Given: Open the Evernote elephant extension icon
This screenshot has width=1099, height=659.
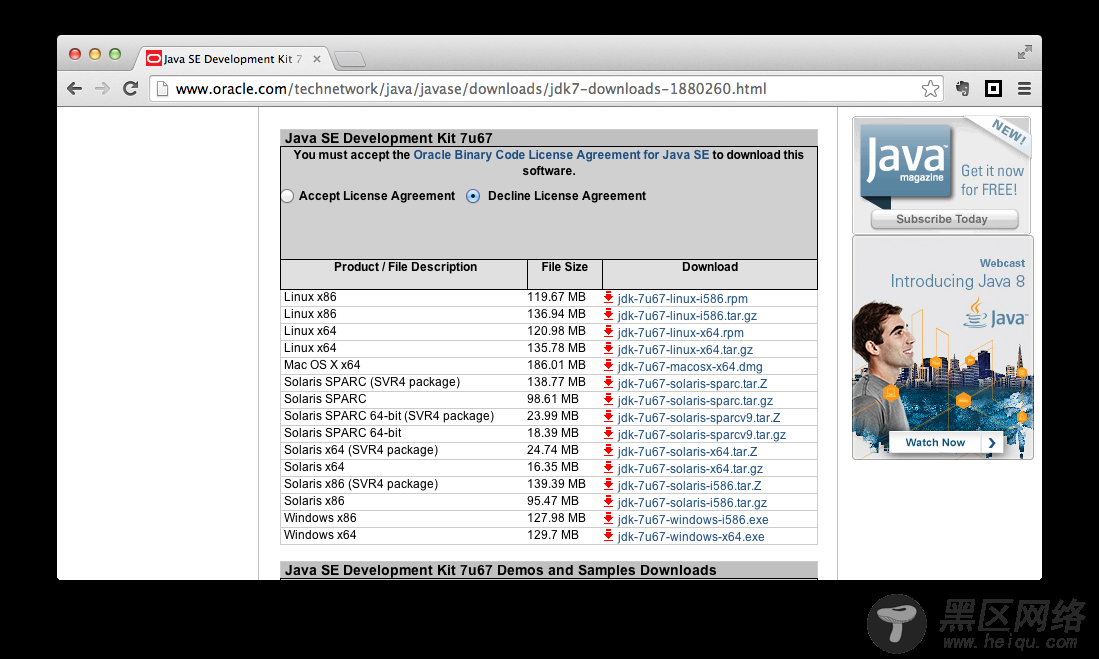Looking at the screenshot, I should click(x=962, y=88).
